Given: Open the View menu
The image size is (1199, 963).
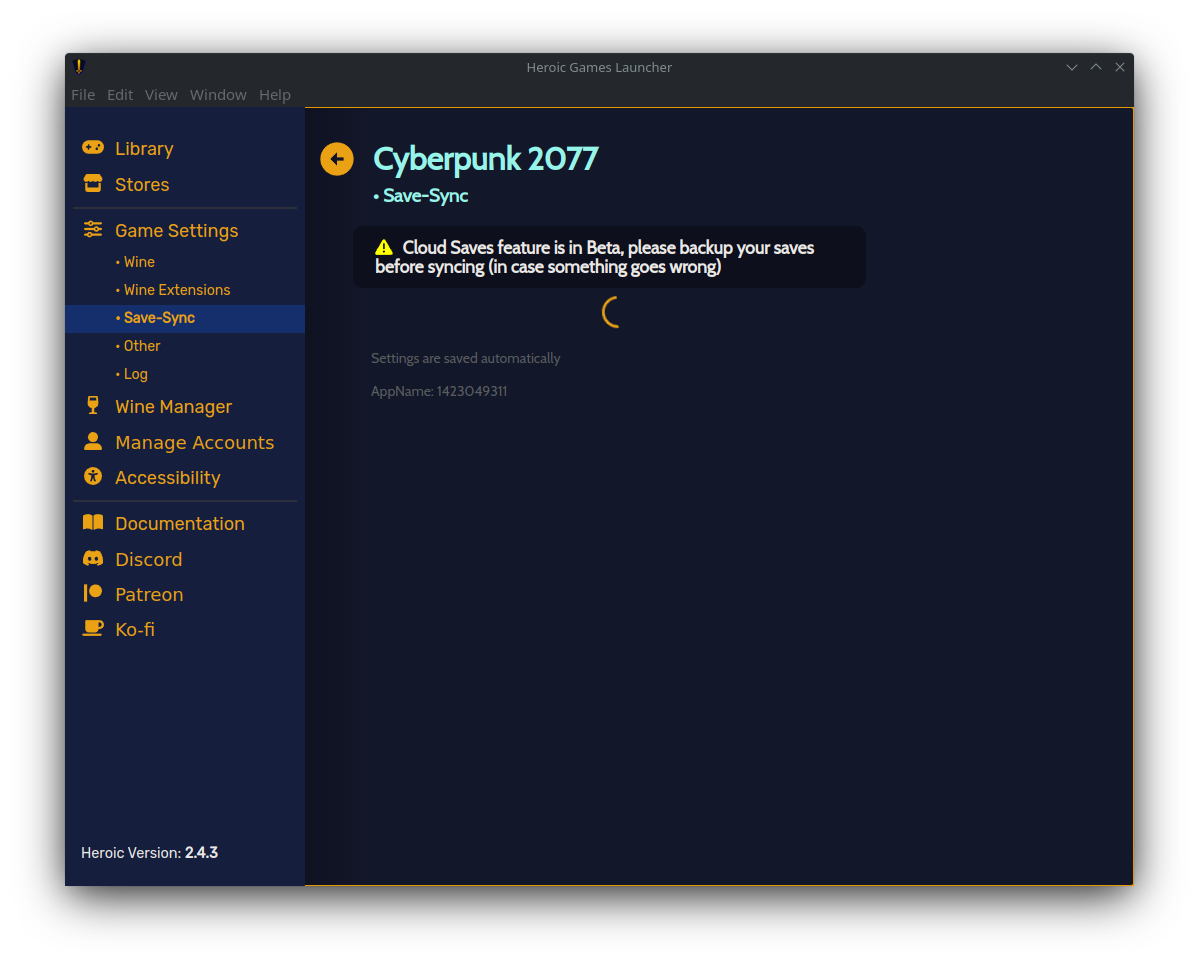Looking at the screenshot, I should point(161,94).
